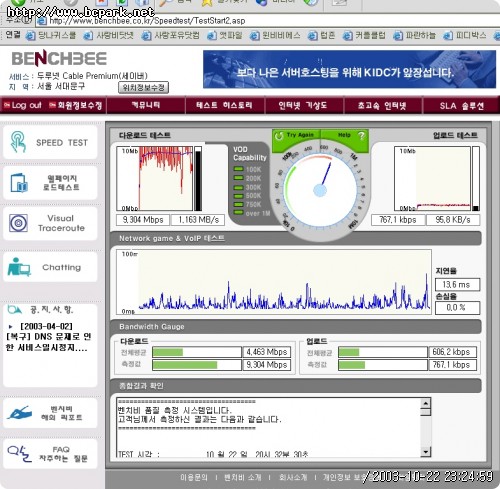Open the 벤치비 해외 리포트 sidebar item

[50, 413]
